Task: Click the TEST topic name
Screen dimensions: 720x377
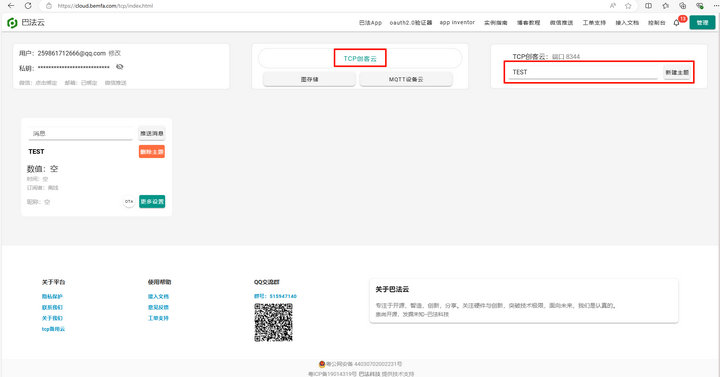Action: tap(36, 152)
